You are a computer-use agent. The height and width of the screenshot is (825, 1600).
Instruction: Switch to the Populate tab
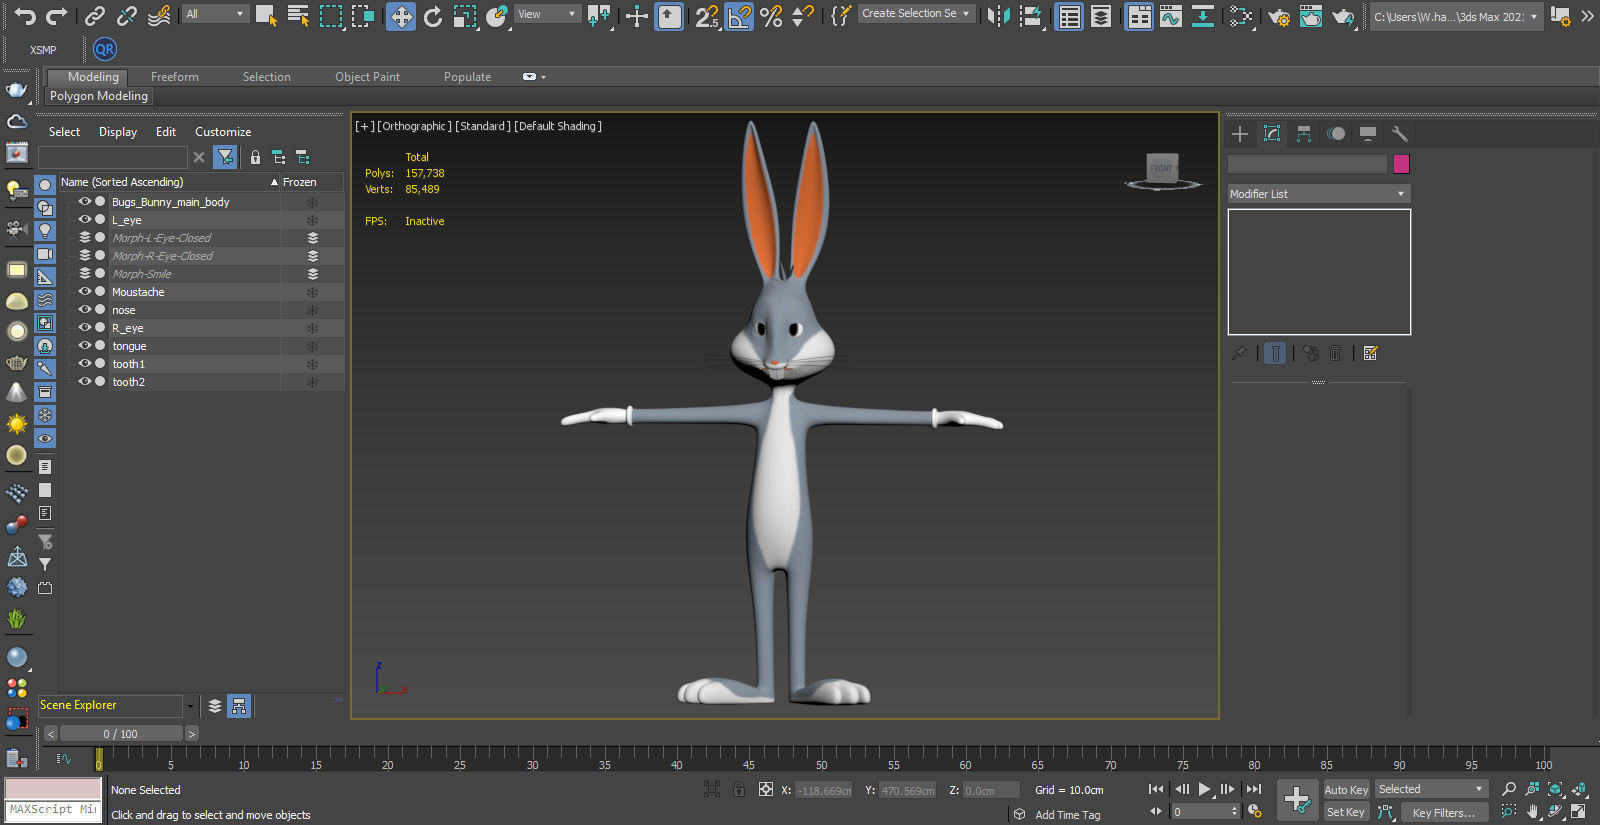tap(467, 77)
